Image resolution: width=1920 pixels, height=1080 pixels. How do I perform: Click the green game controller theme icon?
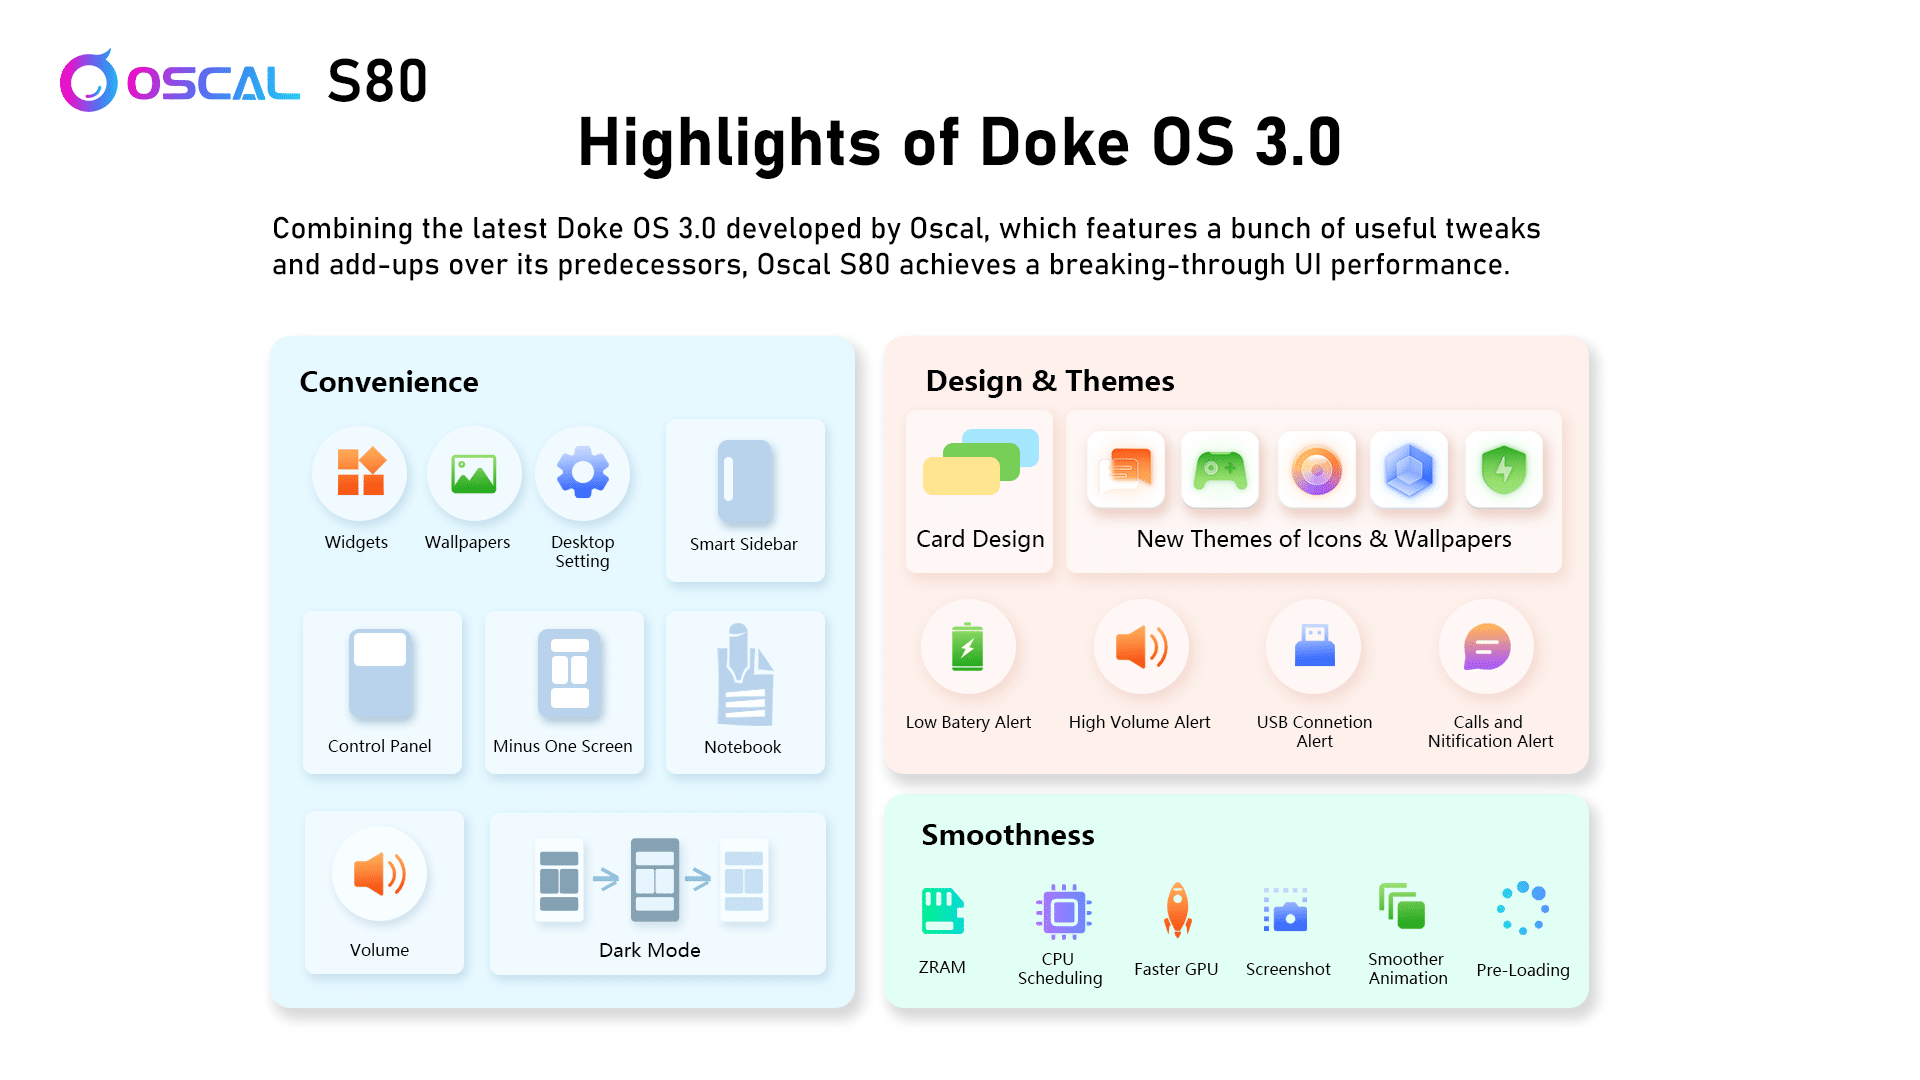(1219, 470)
